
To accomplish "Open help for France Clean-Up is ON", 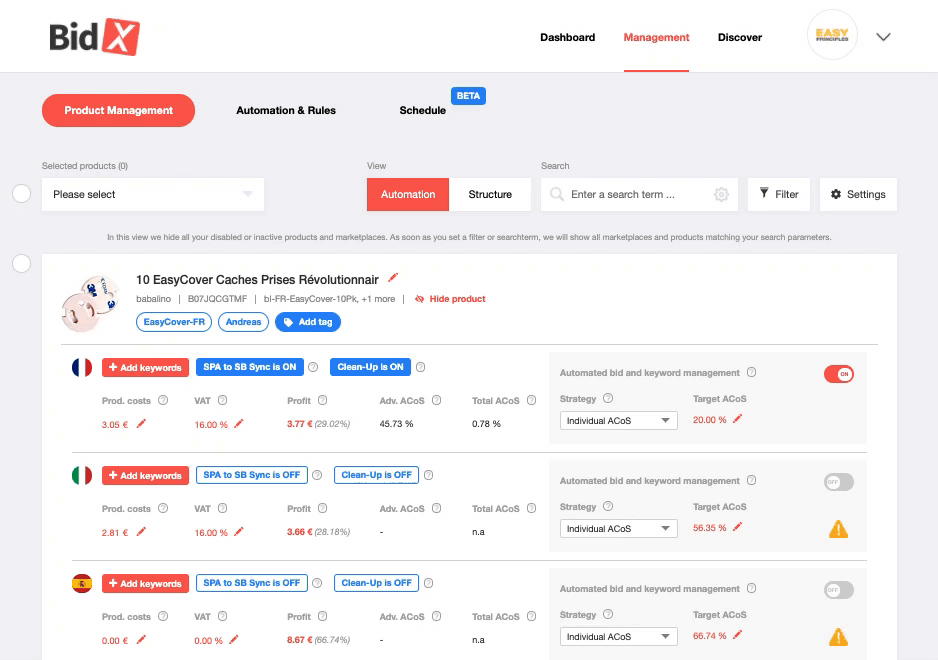I will [421, 367].
